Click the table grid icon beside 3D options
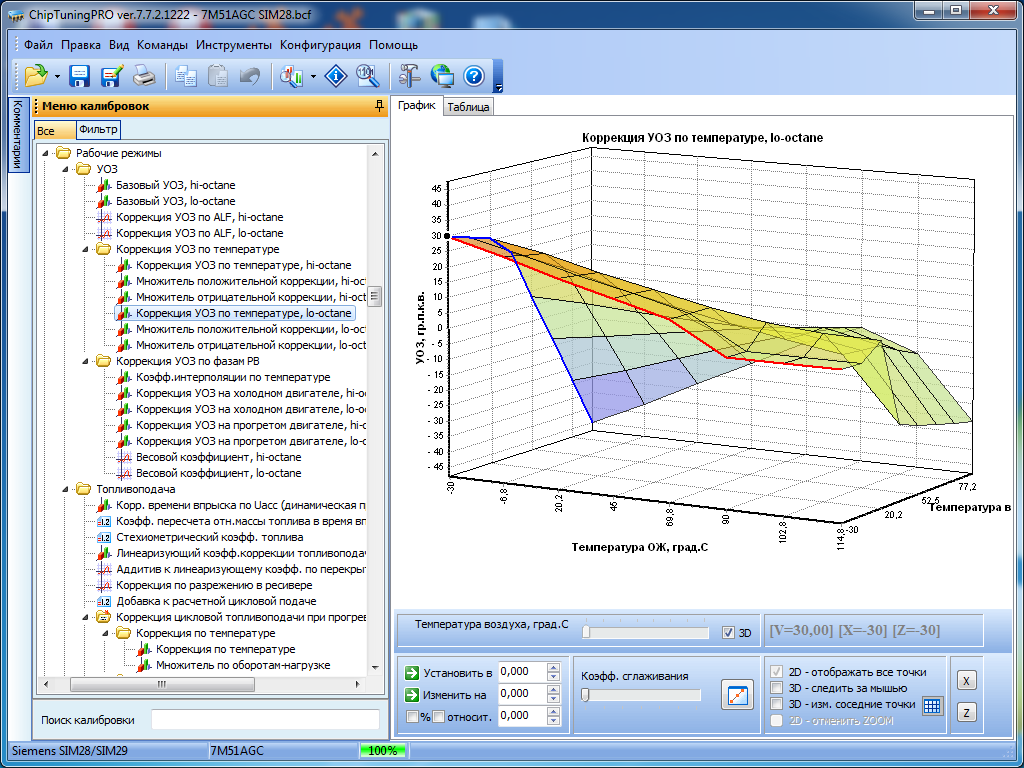This screenshot has height=768, width=1024. click(x=933, y=705)
